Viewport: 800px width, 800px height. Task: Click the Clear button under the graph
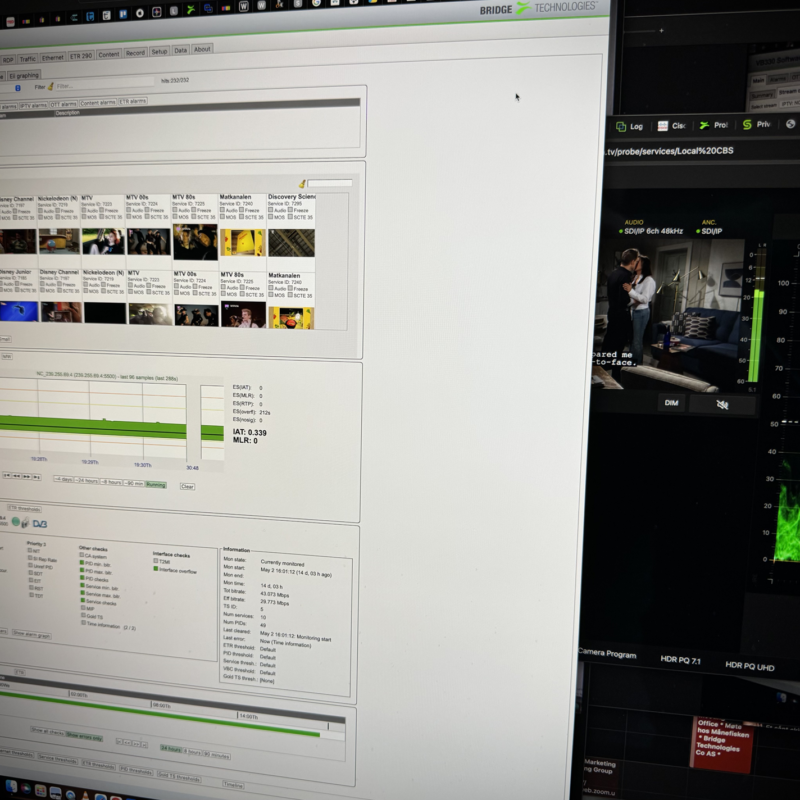[x=187, y=486]
